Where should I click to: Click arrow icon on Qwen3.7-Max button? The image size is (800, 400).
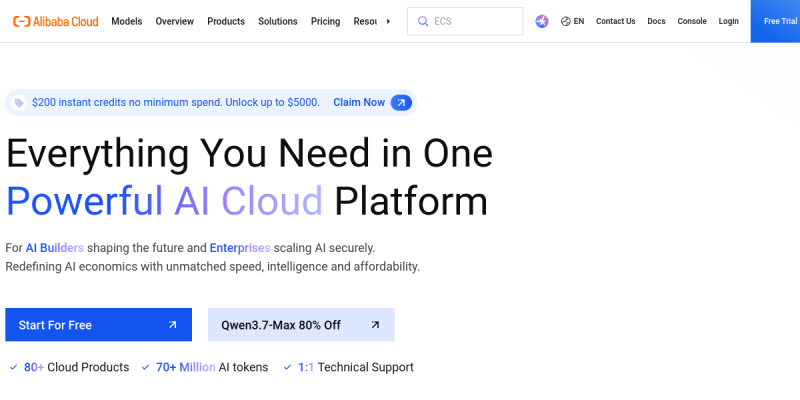point(375,324)
